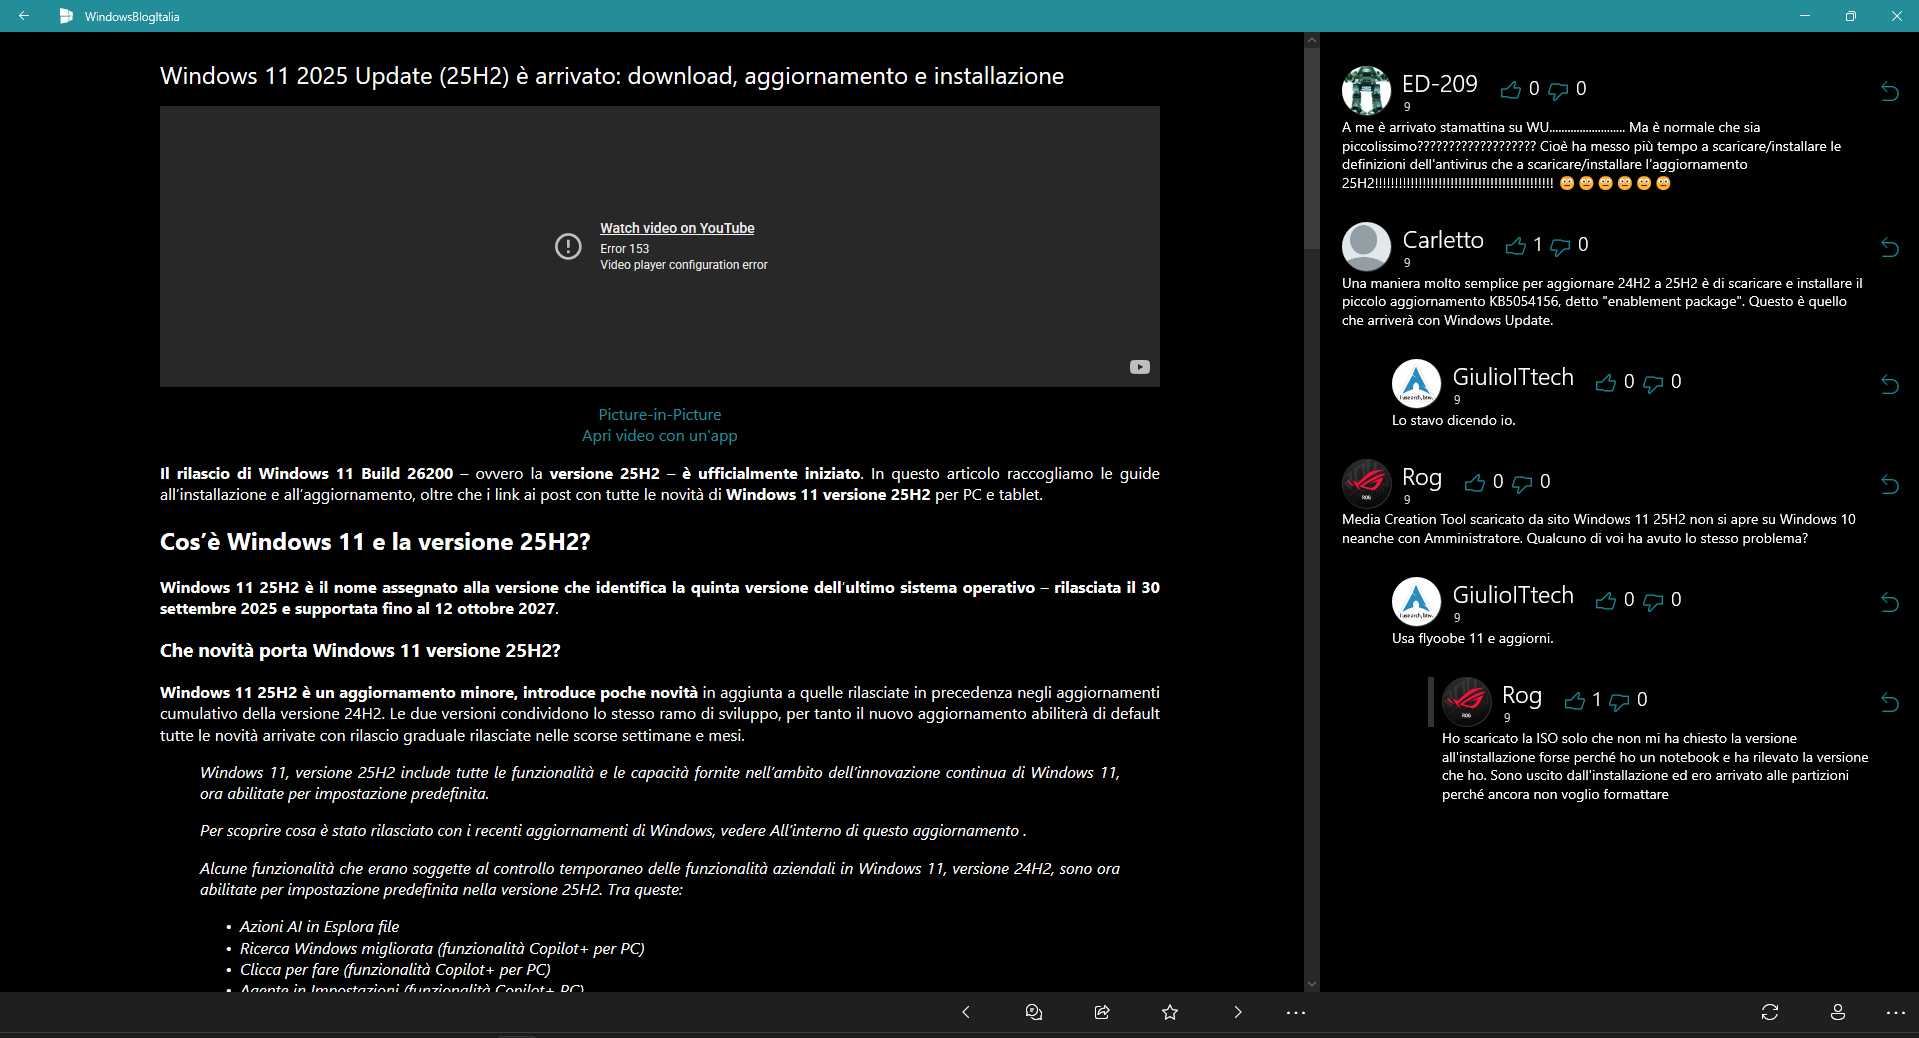Screen dimensions: 1919x1038
Task: Dislike Rog's "Ho scaricato la ISO" reply
Action: [1620, 701]
